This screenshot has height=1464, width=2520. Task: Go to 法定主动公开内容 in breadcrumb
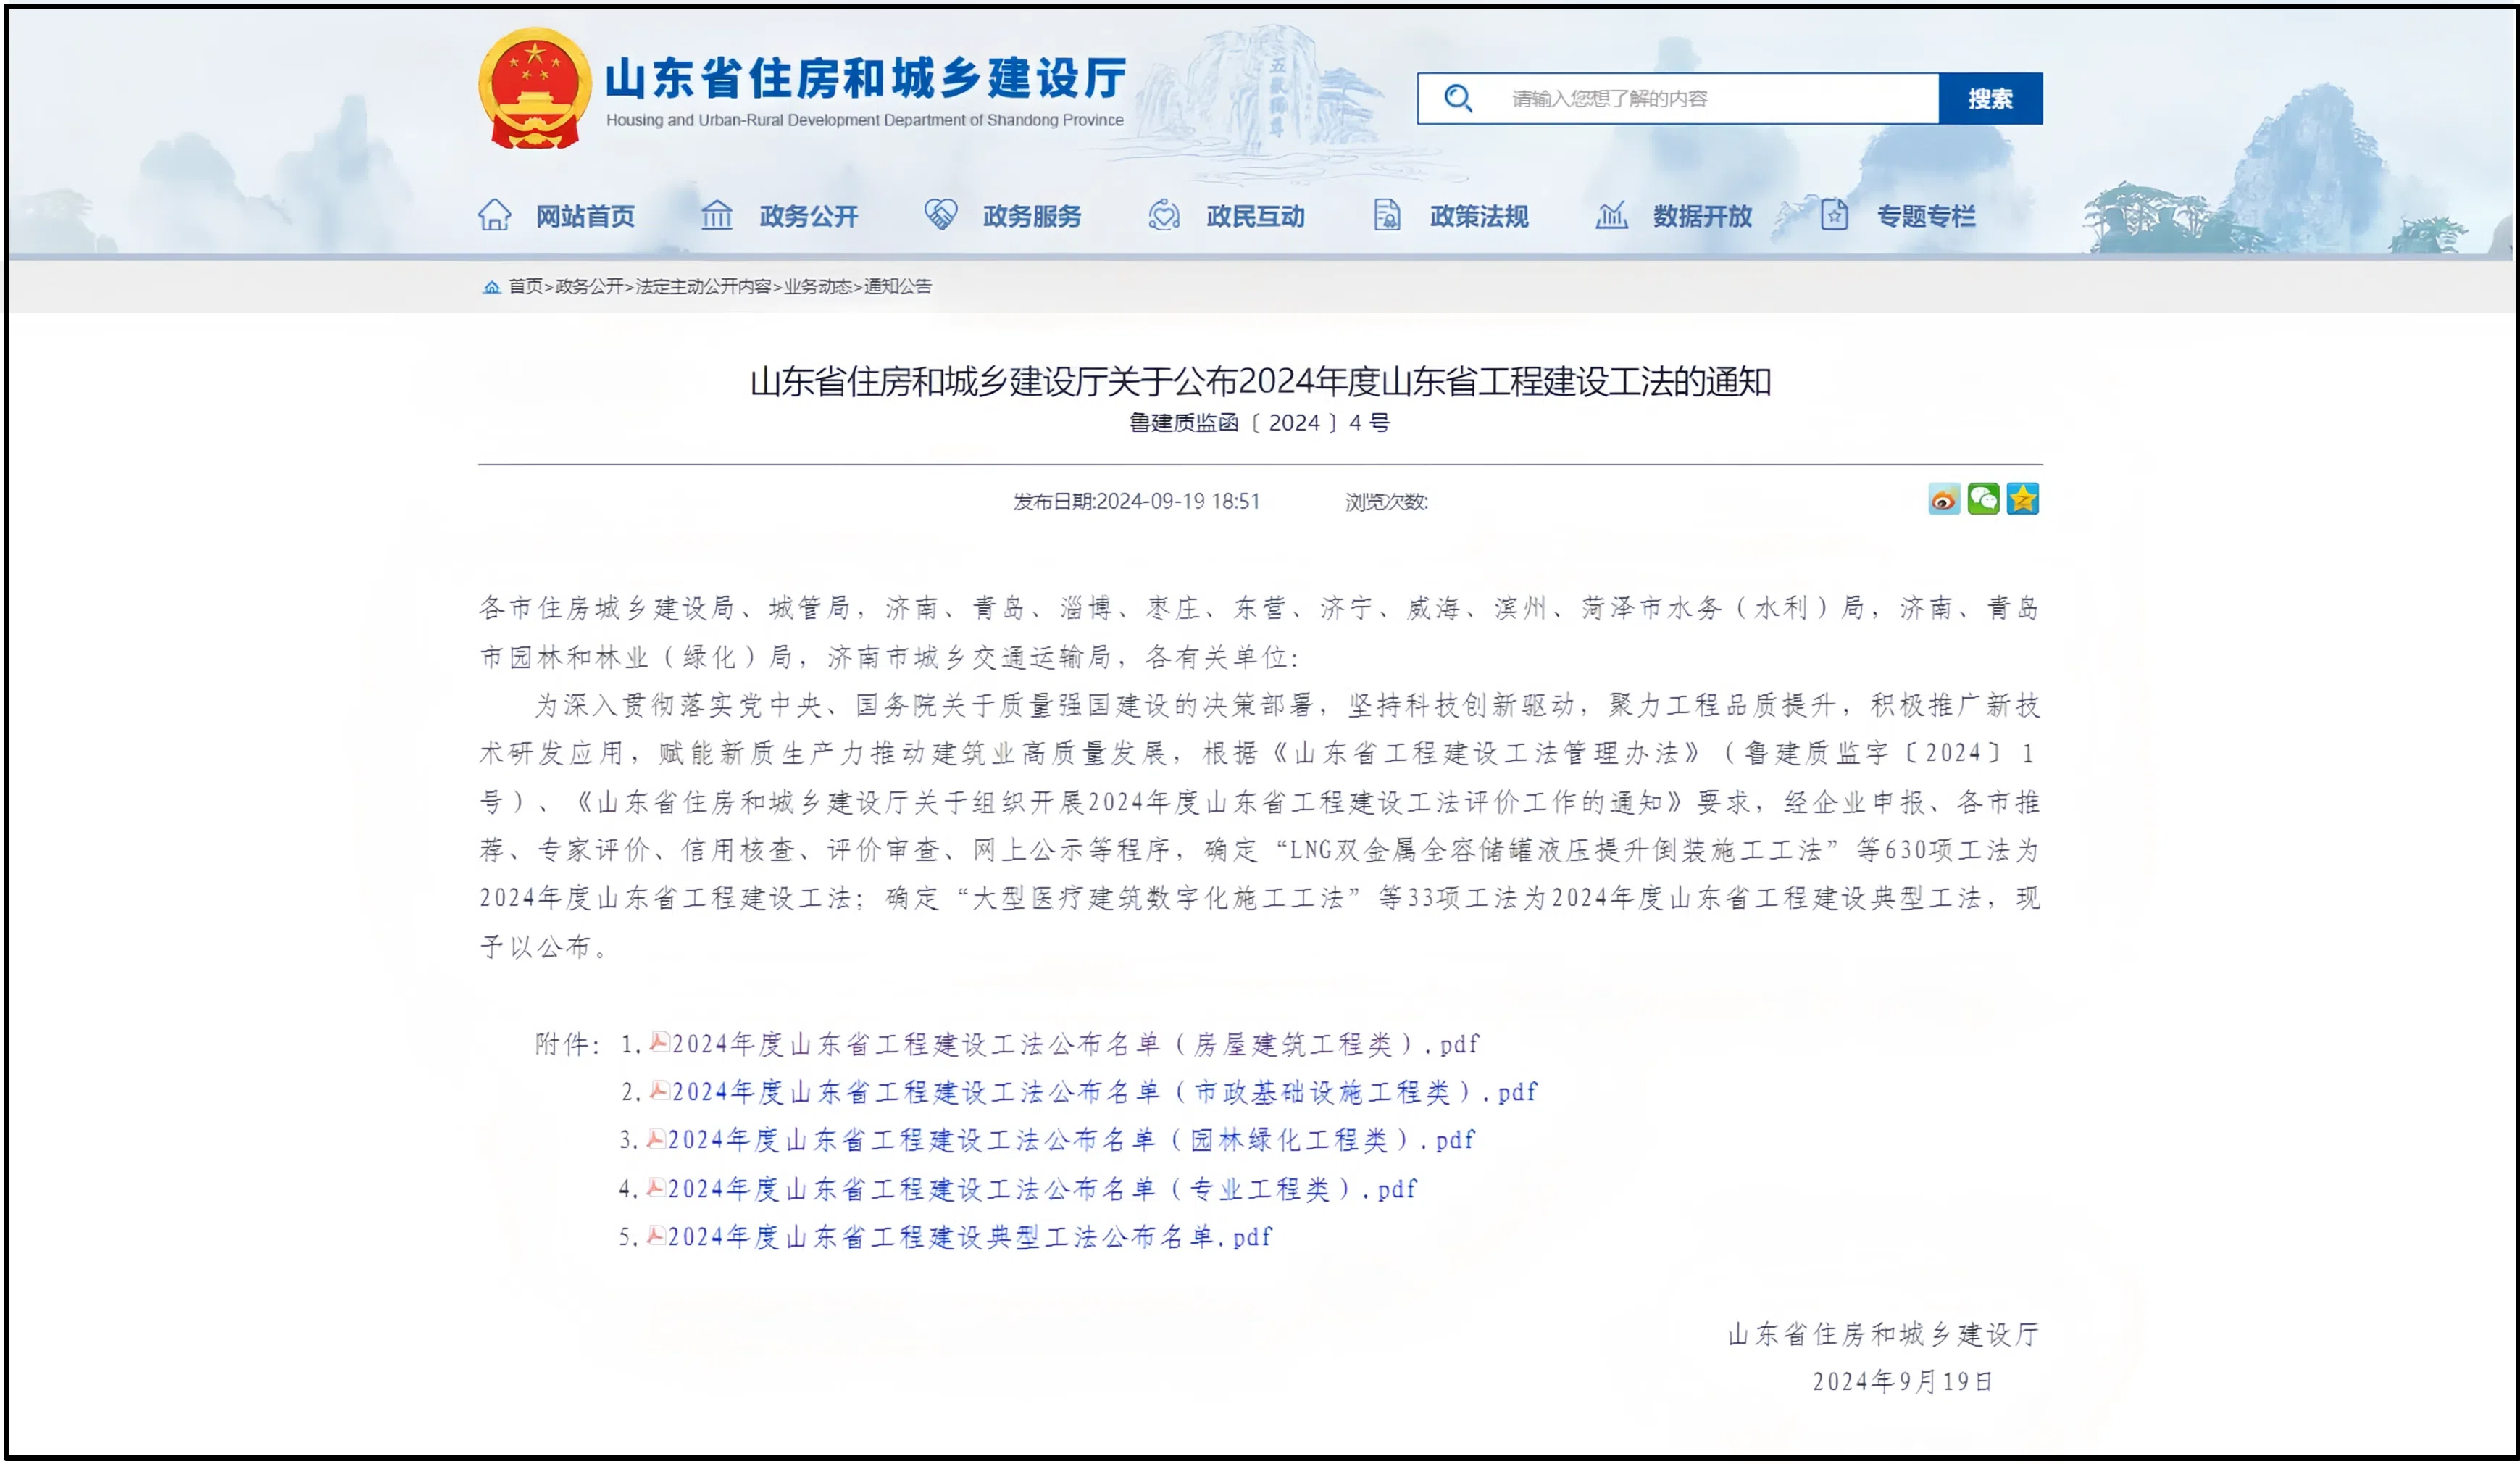coord(703,287)
